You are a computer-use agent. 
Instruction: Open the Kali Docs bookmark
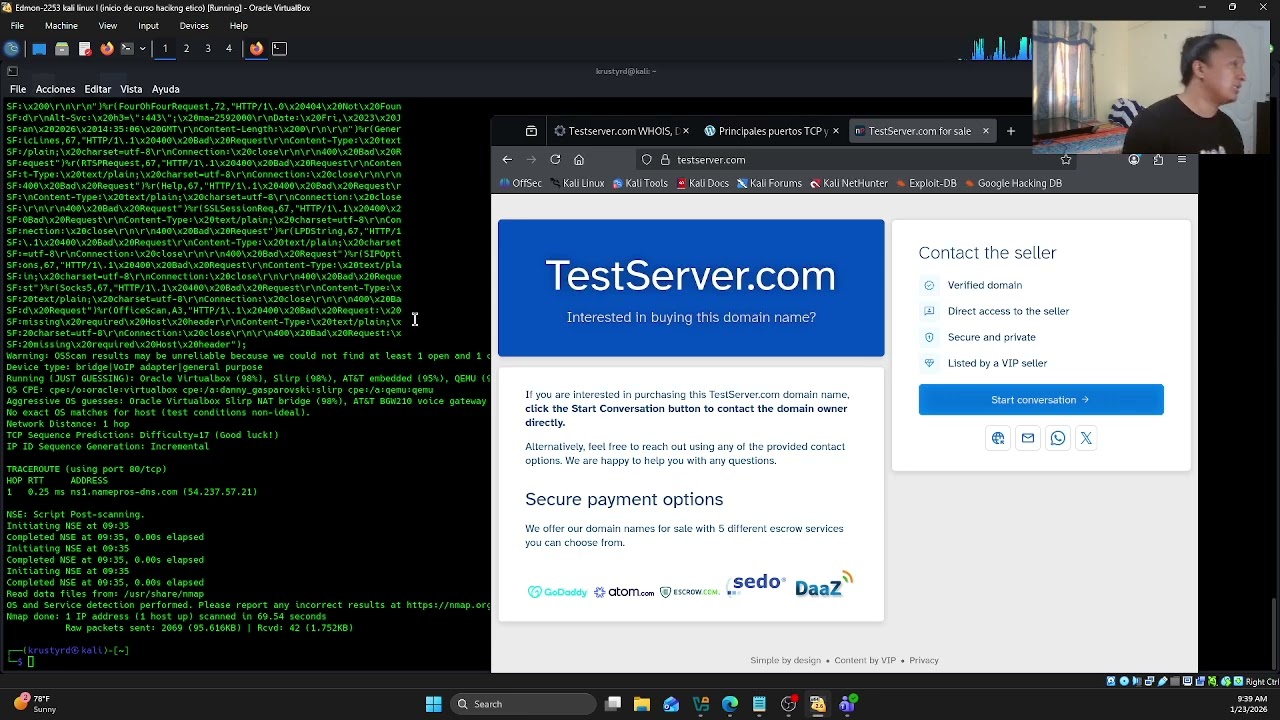703,183
